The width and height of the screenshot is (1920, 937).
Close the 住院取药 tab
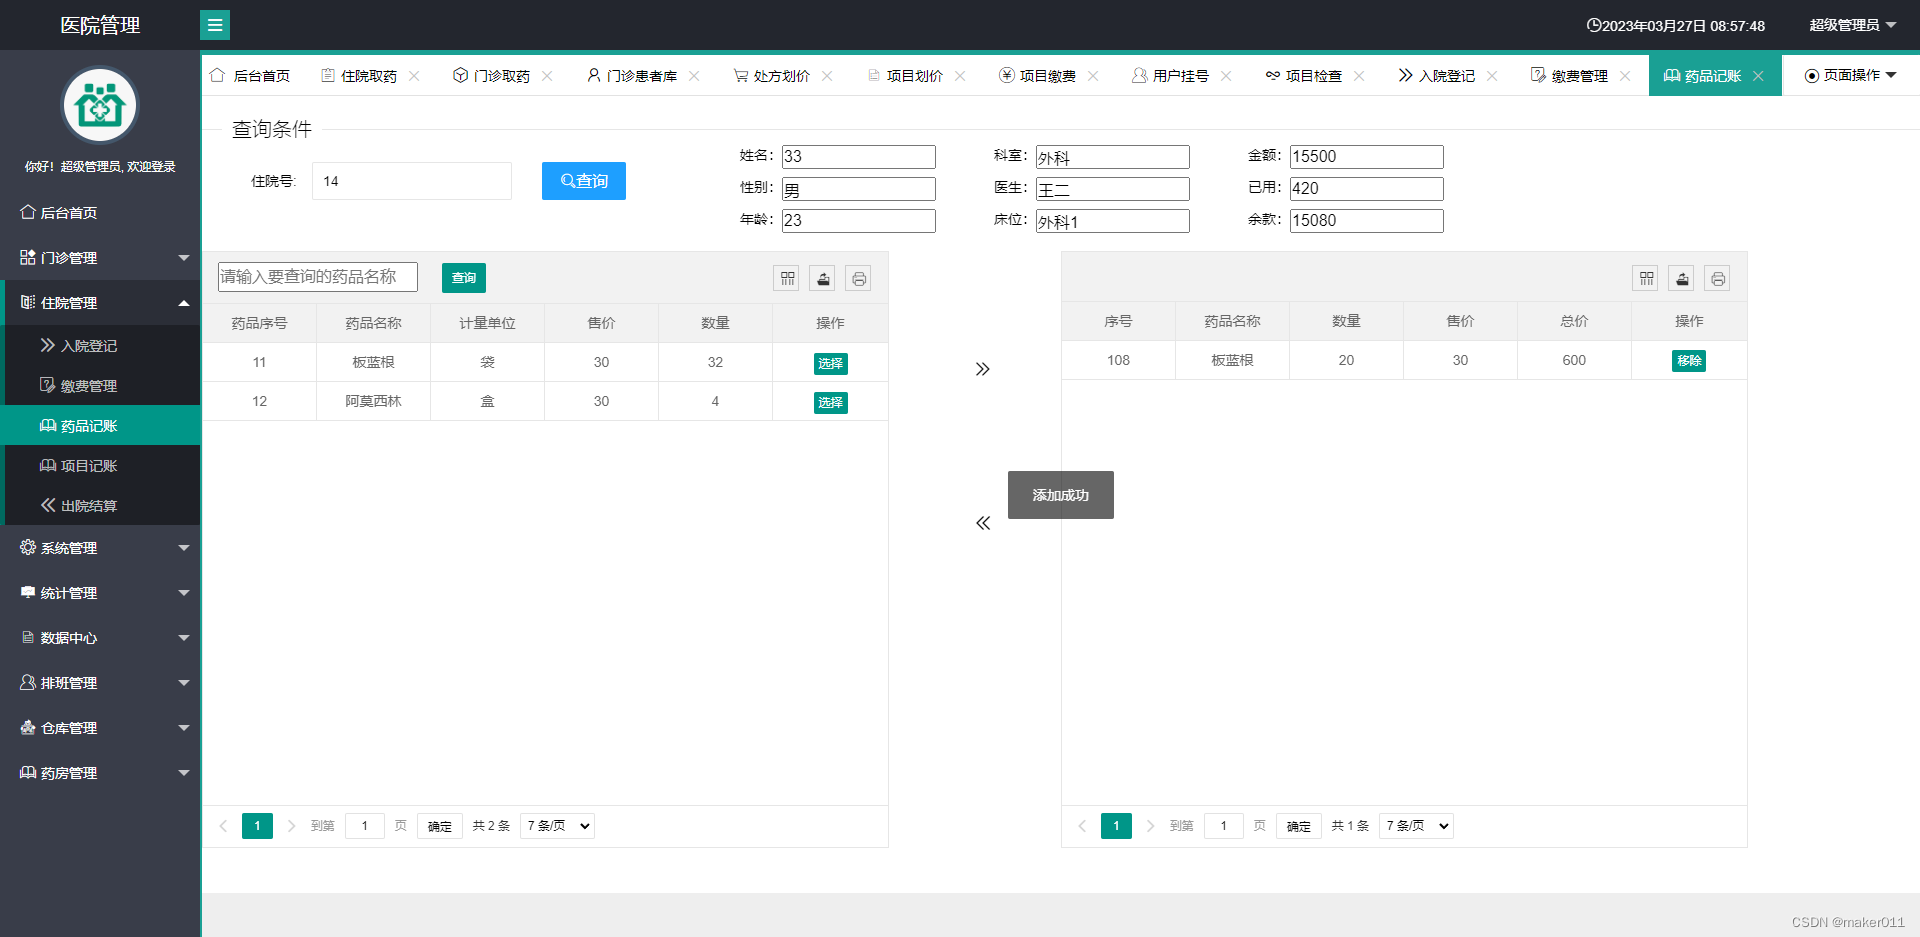pos(414,76)
